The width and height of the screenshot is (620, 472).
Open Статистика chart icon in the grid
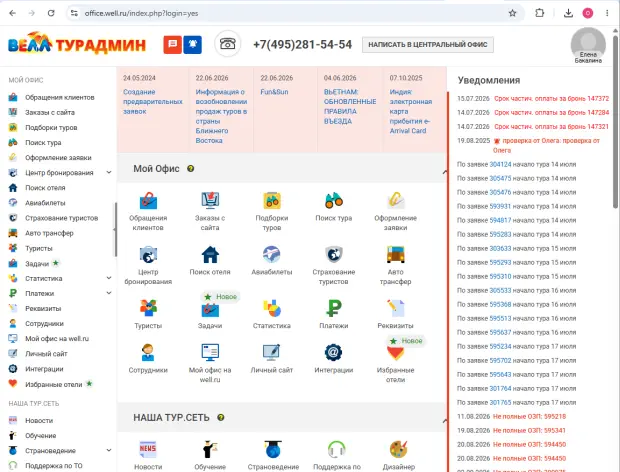click(272, 308)
